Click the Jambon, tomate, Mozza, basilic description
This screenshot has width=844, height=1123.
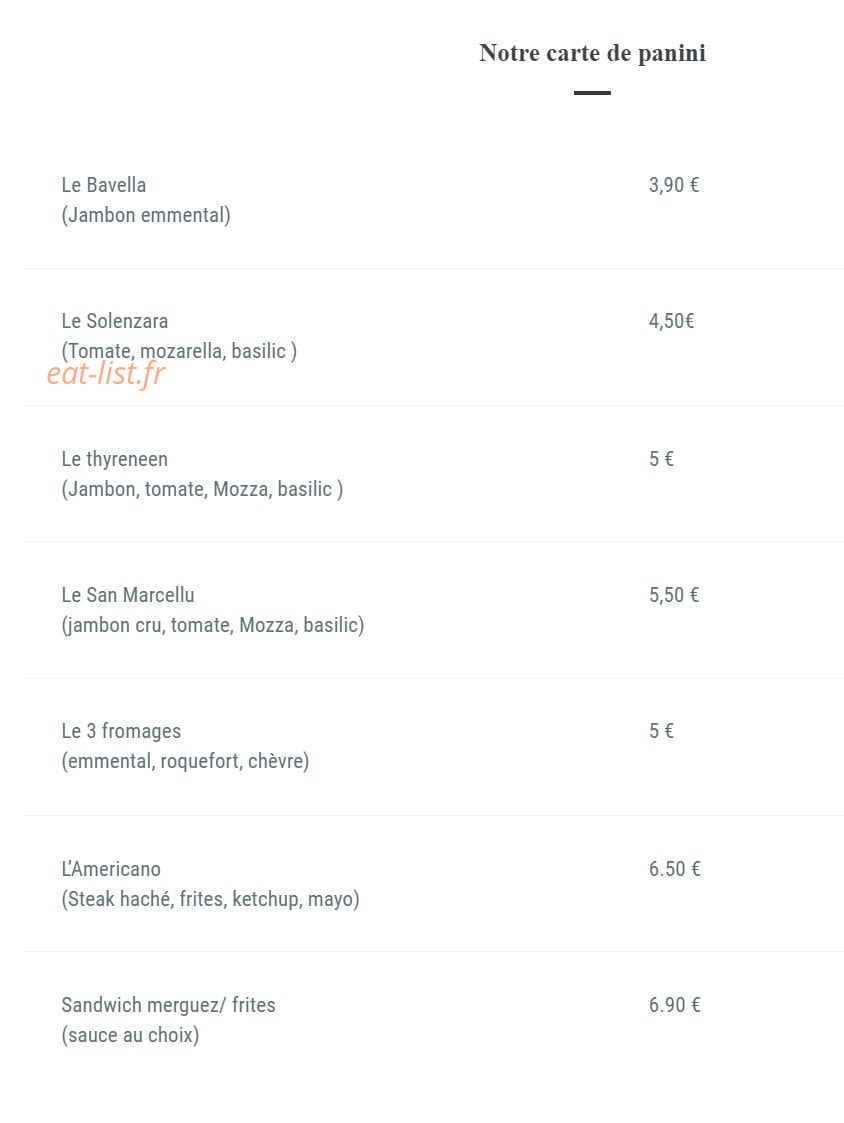202,489
